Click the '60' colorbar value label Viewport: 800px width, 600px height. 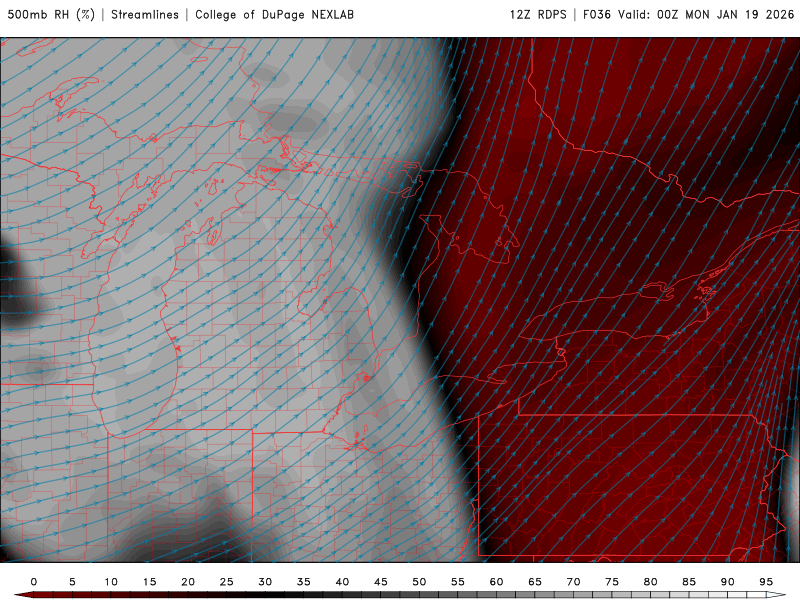click(x=496, y=582)
